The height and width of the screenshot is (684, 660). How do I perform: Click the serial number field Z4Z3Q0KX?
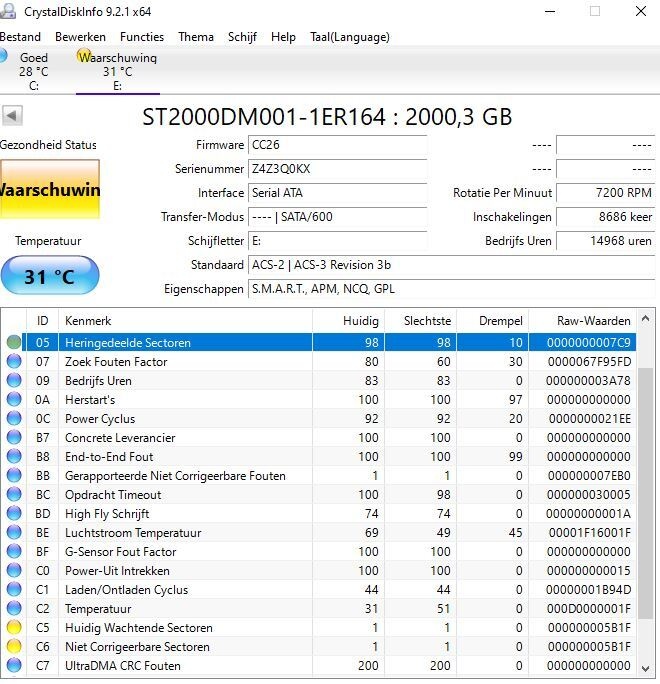coord(337,169)
